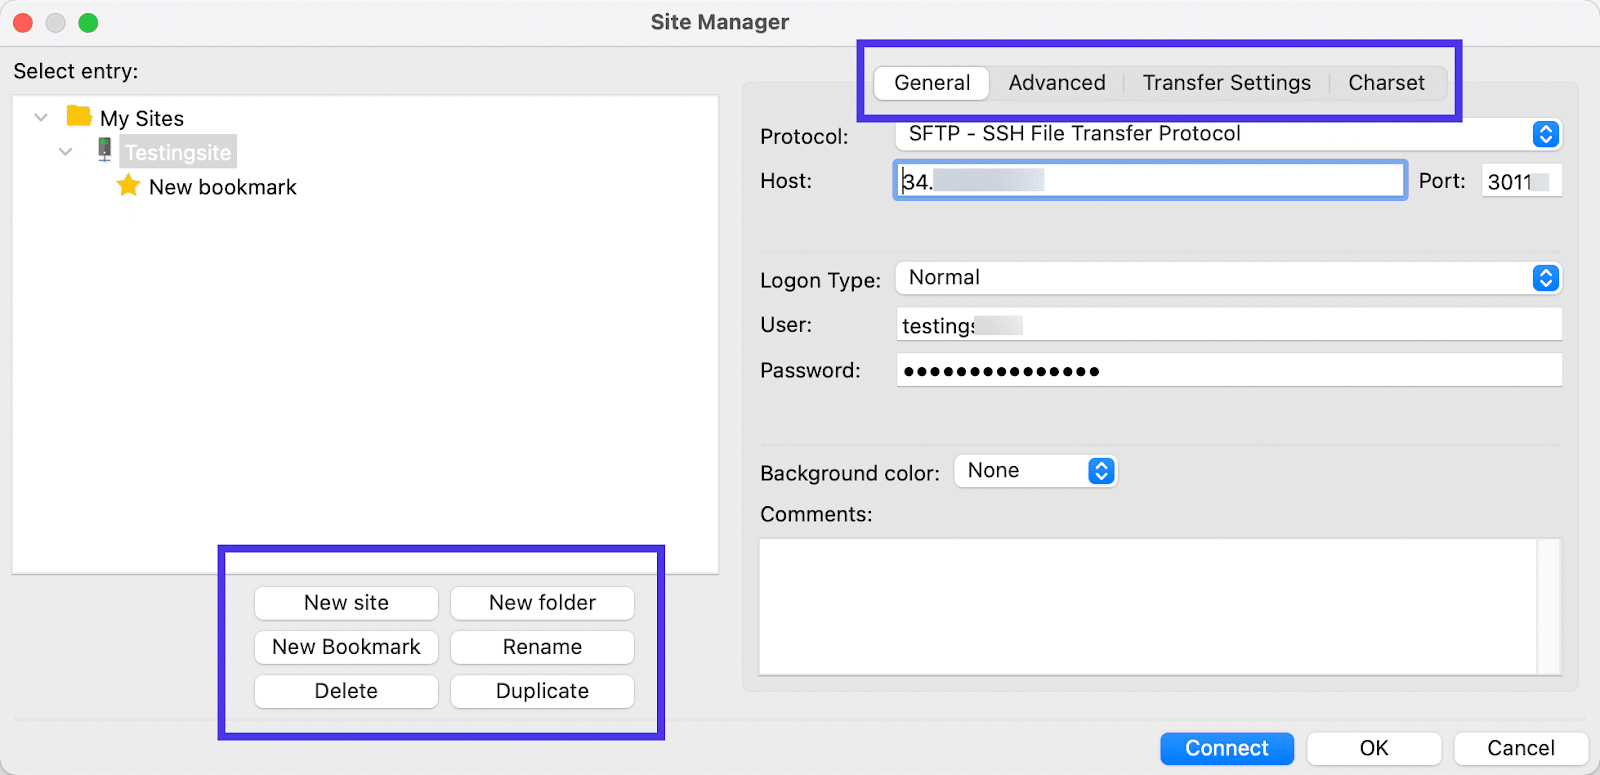Click the New site button

click(x=346, y=603)
